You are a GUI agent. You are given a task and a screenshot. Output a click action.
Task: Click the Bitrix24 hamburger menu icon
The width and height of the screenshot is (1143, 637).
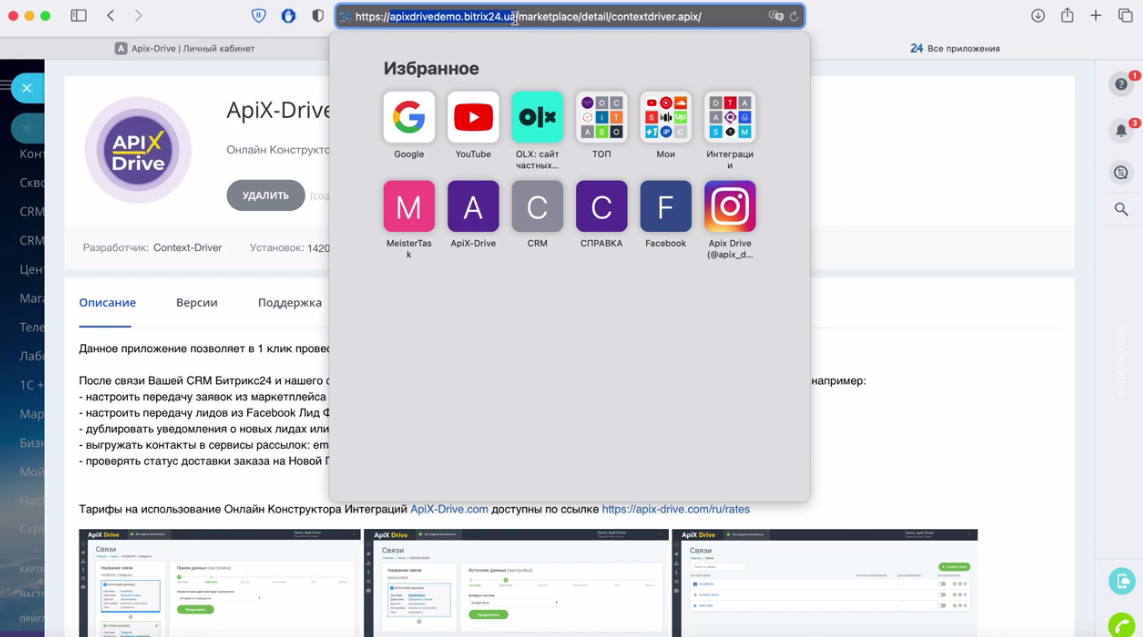(x=5, y=85)
